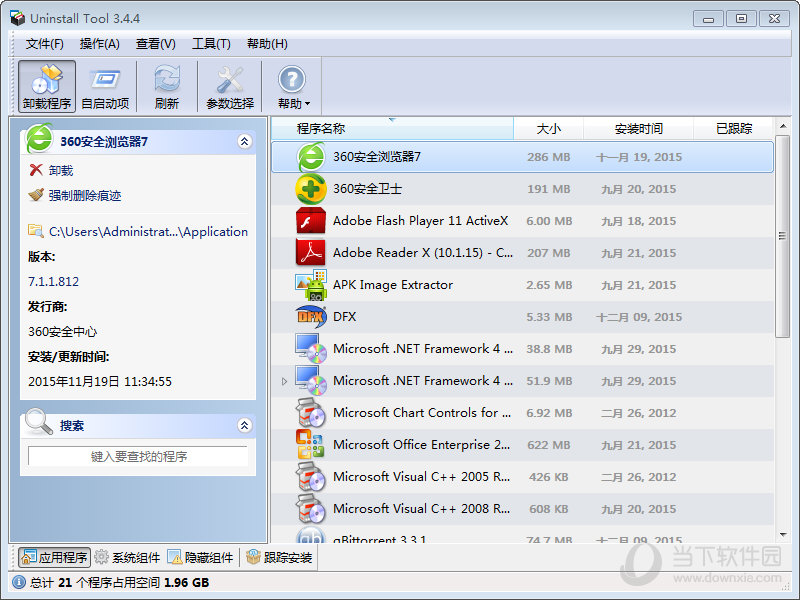Switch to the 应用程序 tab
800x600 pixels.
55,557
